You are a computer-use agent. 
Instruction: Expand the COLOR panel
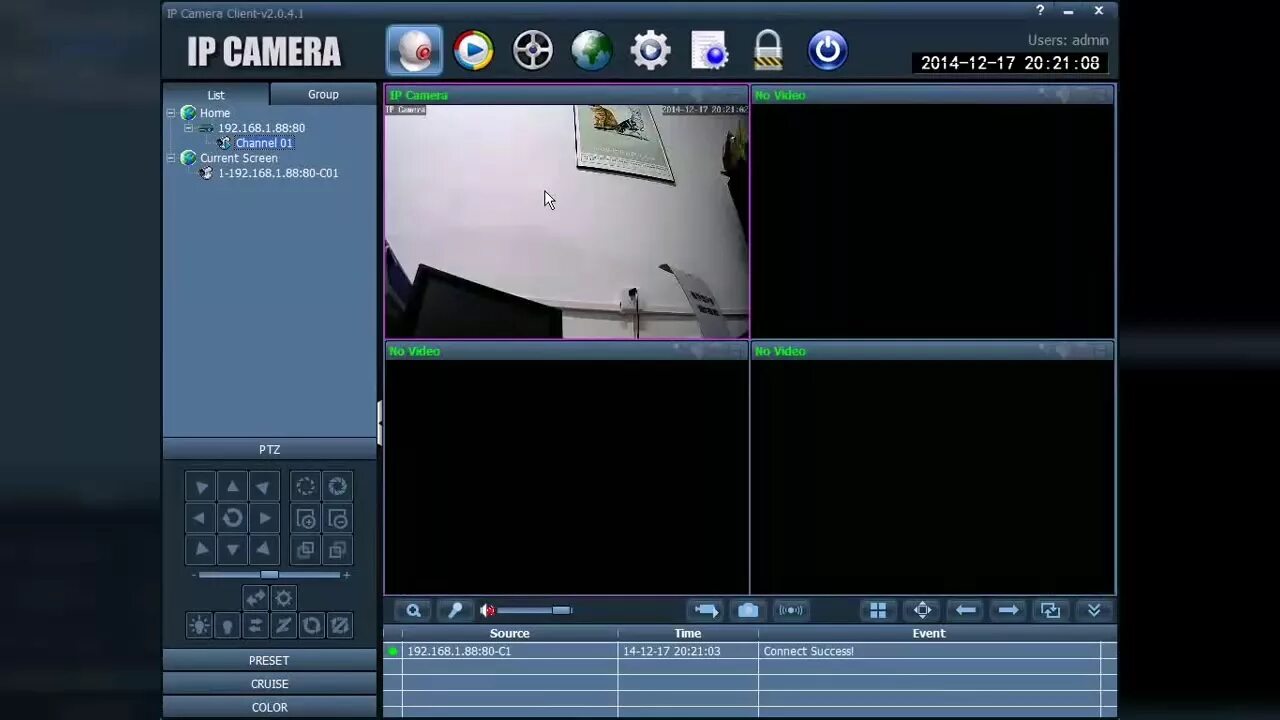point(270,707)
